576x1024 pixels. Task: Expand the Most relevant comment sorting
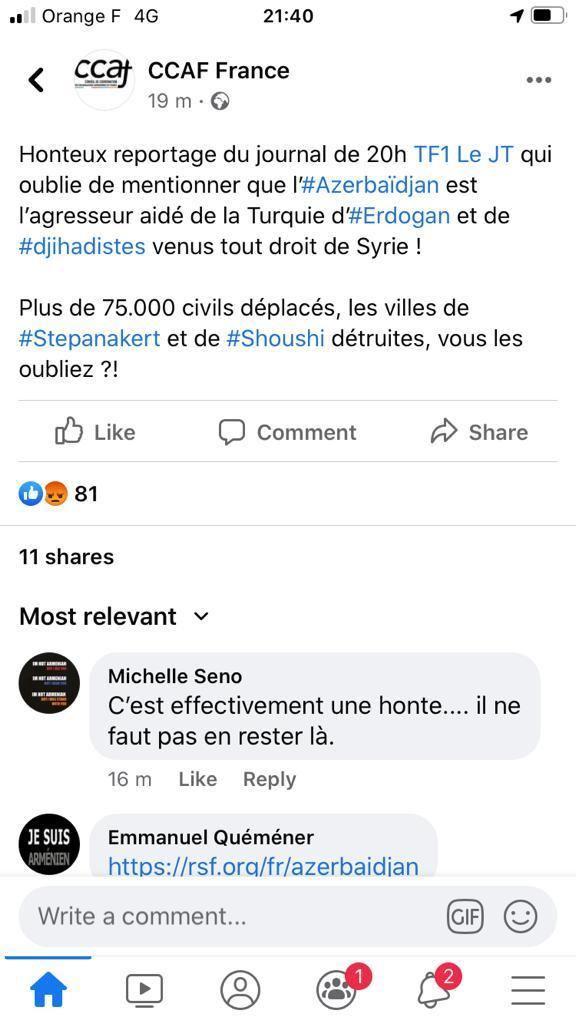[114, 616]
